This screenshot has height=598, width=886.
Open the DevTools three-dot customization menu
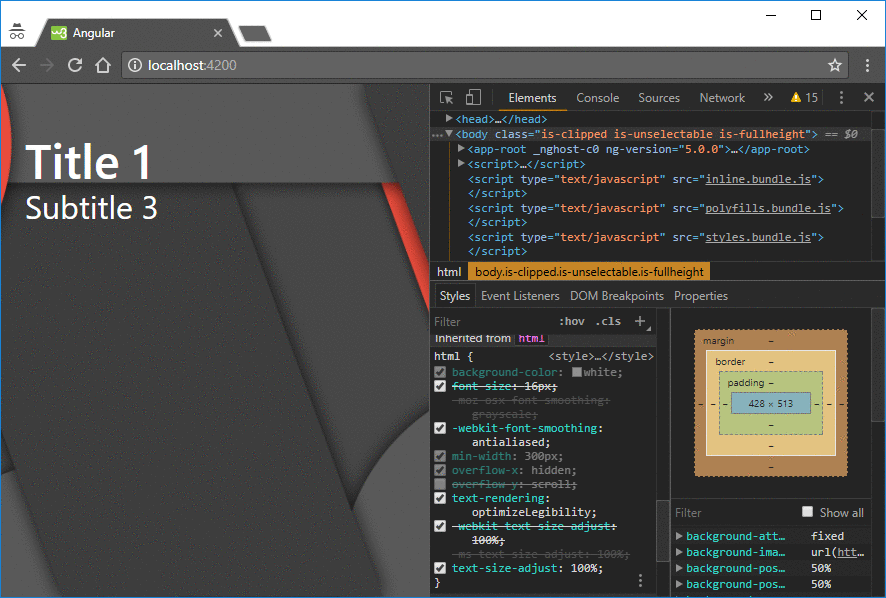(842, 97)
